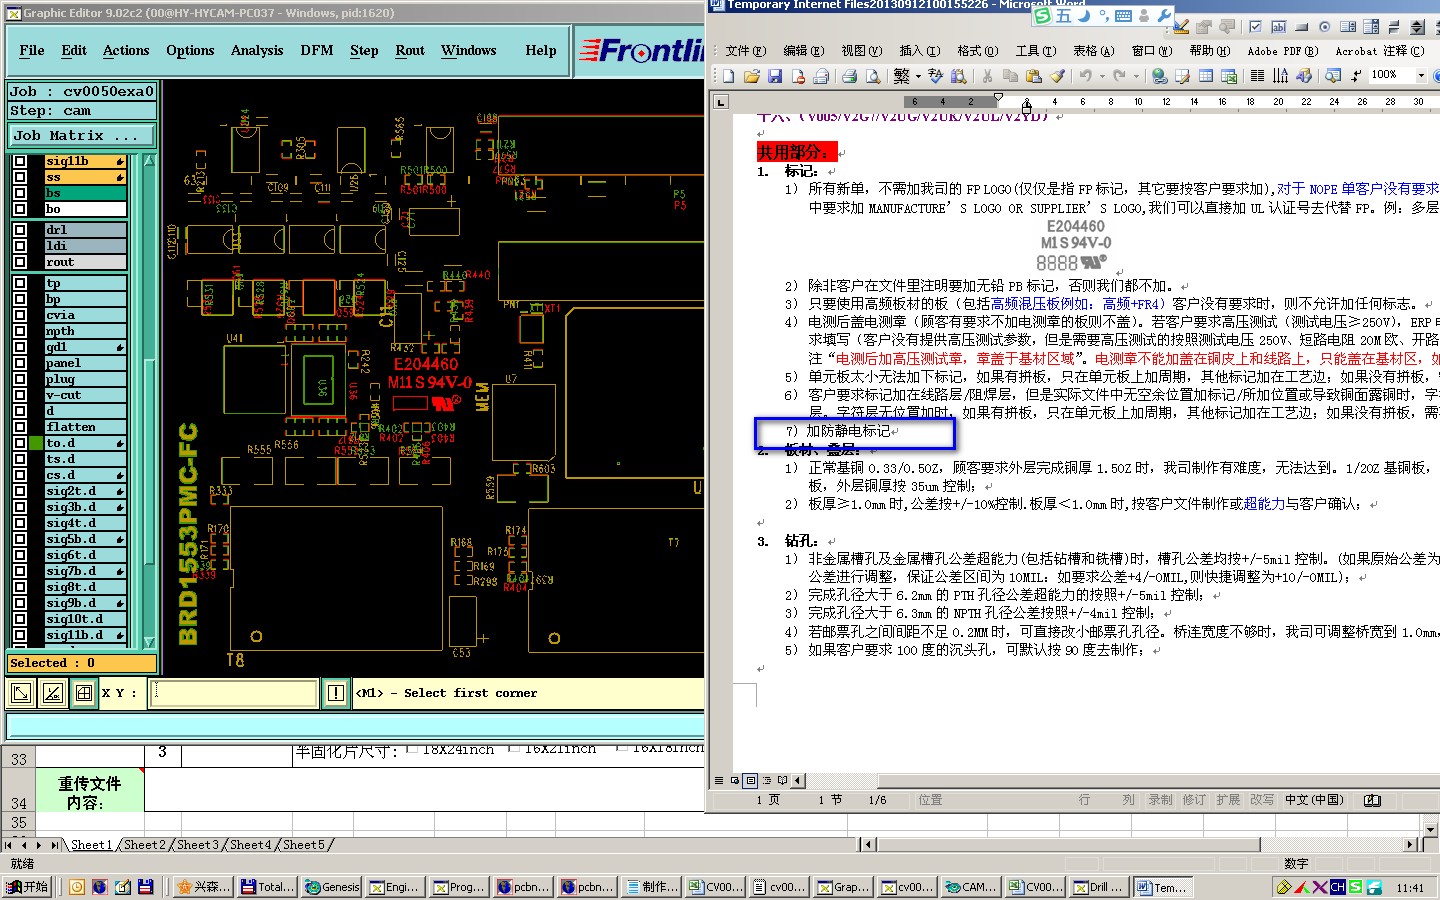Screen dimensions: 1440x900
Task: Click the soft keyboard icon on IME bar
Action: click(x=1123, y=16)
